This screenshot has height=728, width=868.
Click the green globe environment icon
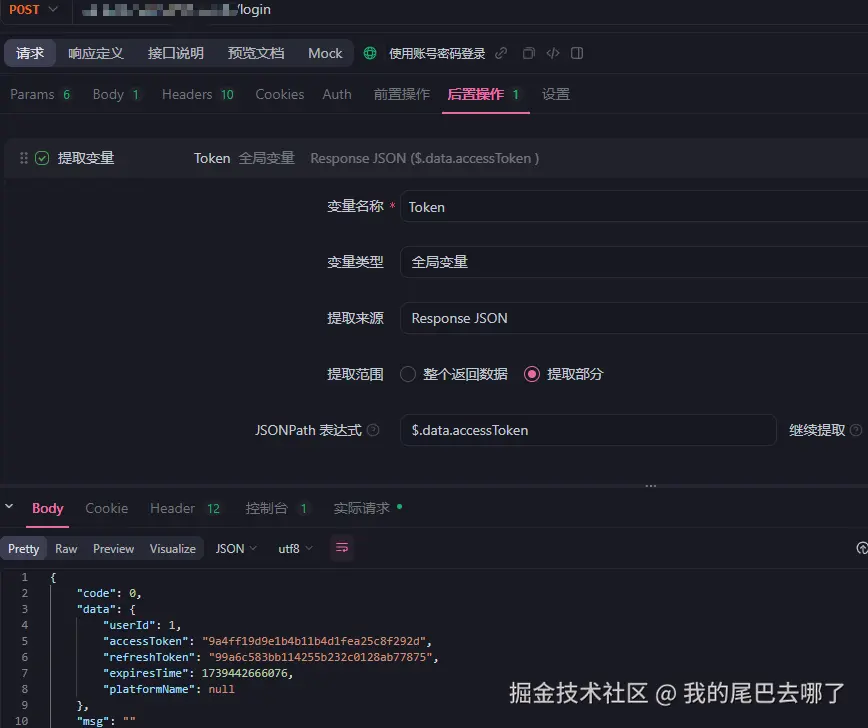pyautogui.click(x=370, y=53)
